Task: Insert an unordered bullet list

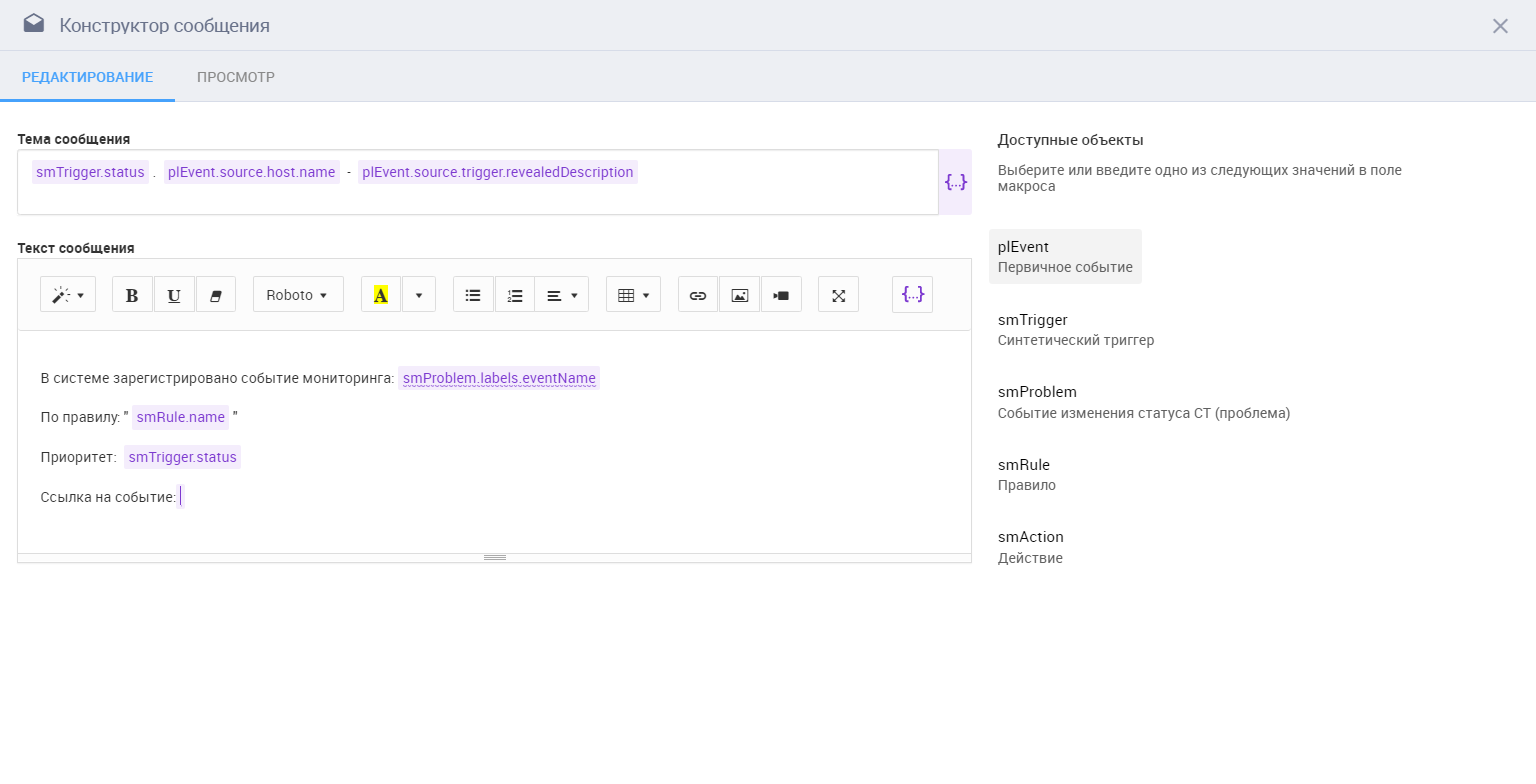Action: [x=473, y=295]
